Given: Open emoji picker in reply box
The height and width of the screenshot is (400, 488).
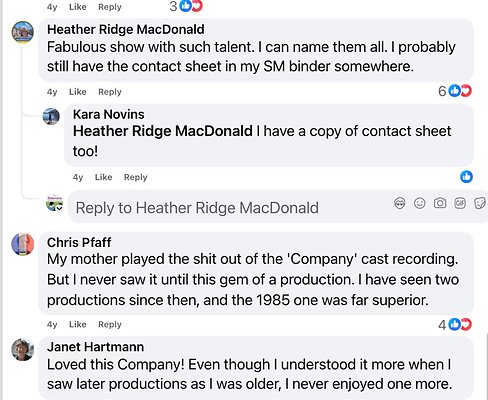Looking at the screenshot, I should point(420,203).
